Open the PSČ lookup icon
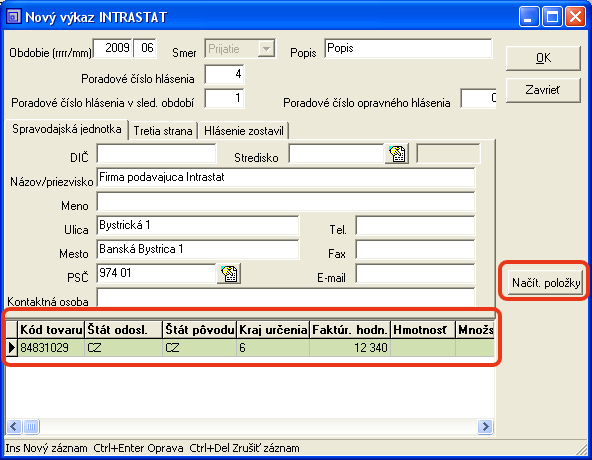Viewport: 592px width, 460px height. point(229,273)
